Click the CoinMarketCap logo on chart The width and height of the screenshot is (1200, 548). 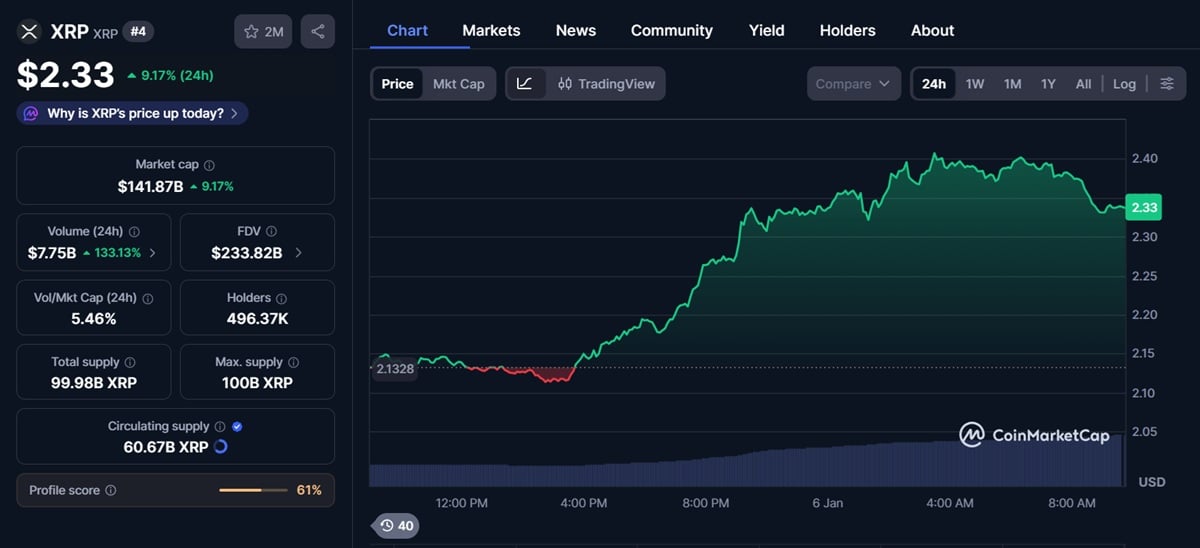pos(1034,435)
